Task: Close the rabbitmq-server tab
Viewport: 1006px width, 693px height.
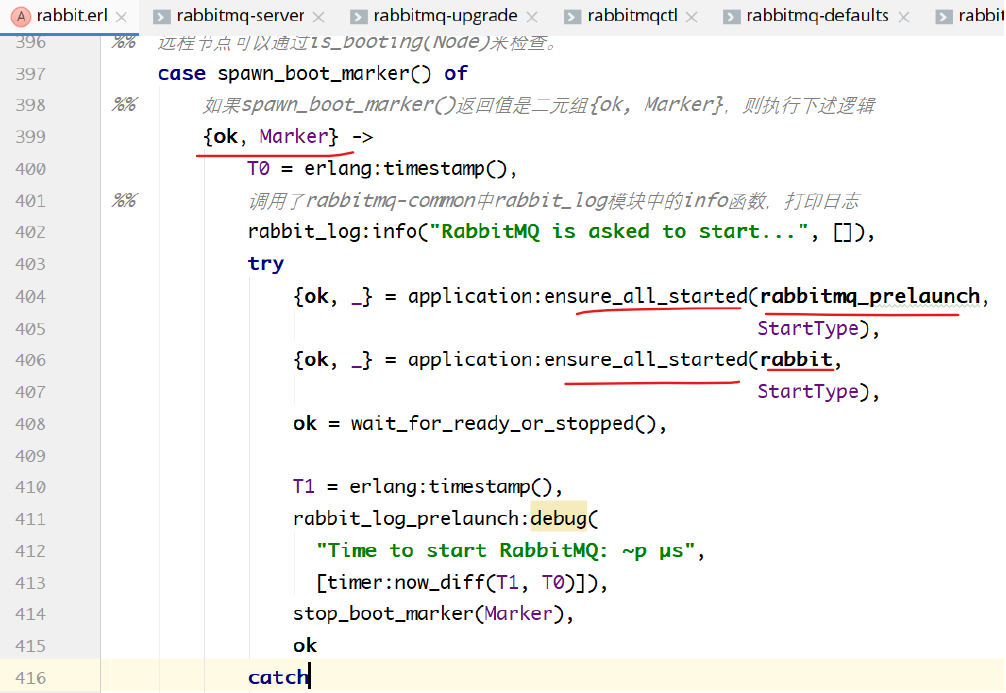Action: [x=318, y=17]
